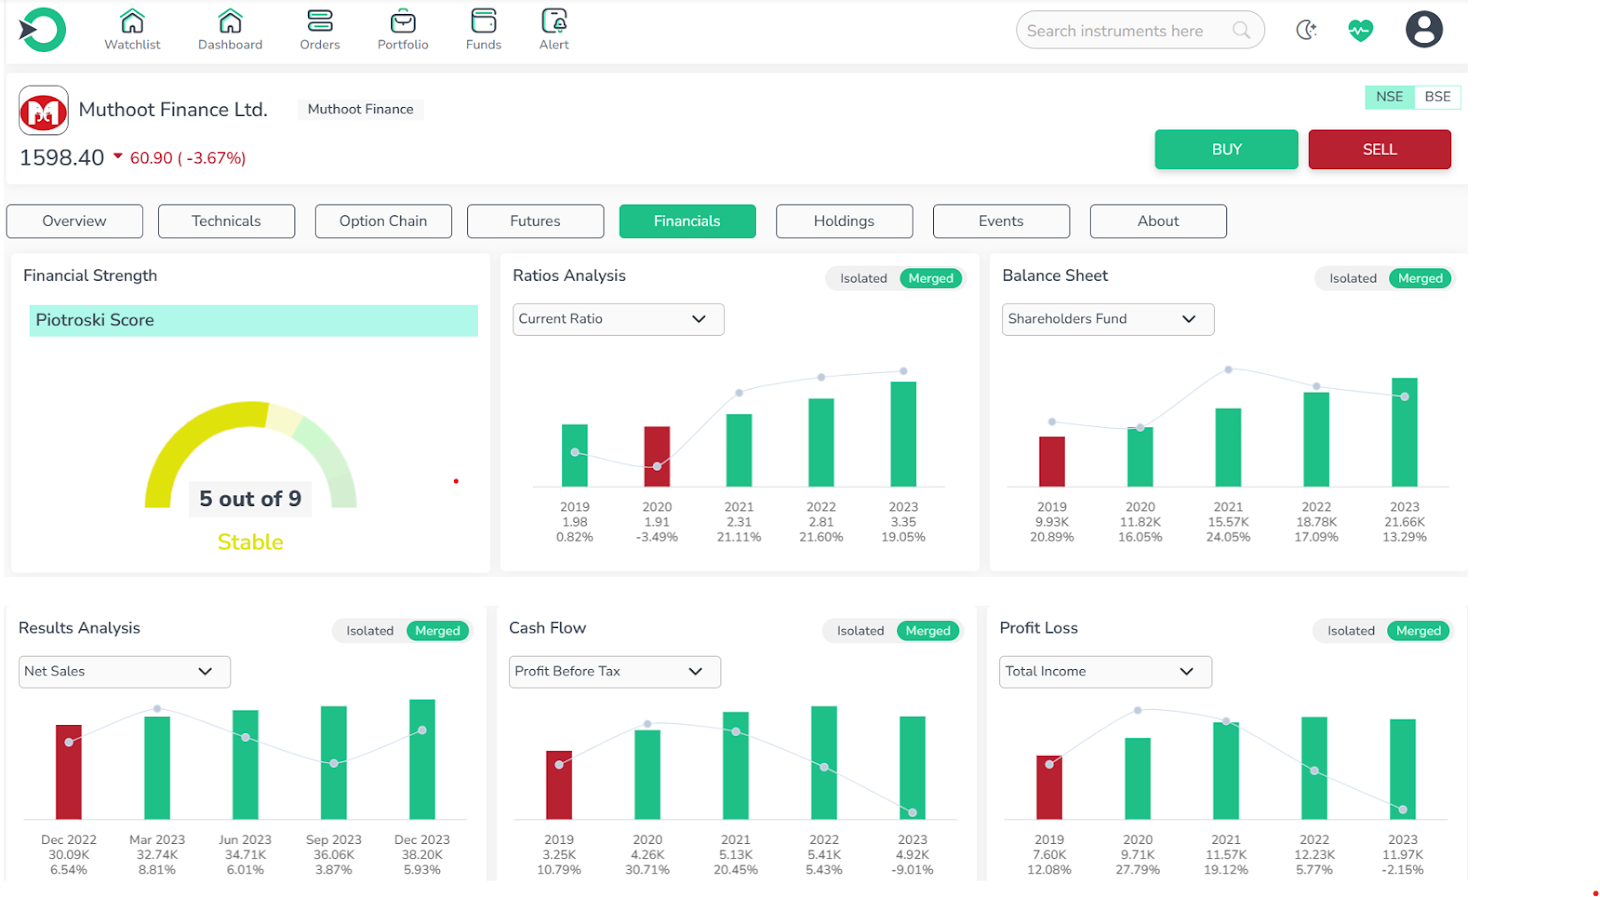The width and height of the screenshot is (1600, 897).
Task: Click the 2019 red Profit Before Tax bar
Action: (x=559, y=785)
